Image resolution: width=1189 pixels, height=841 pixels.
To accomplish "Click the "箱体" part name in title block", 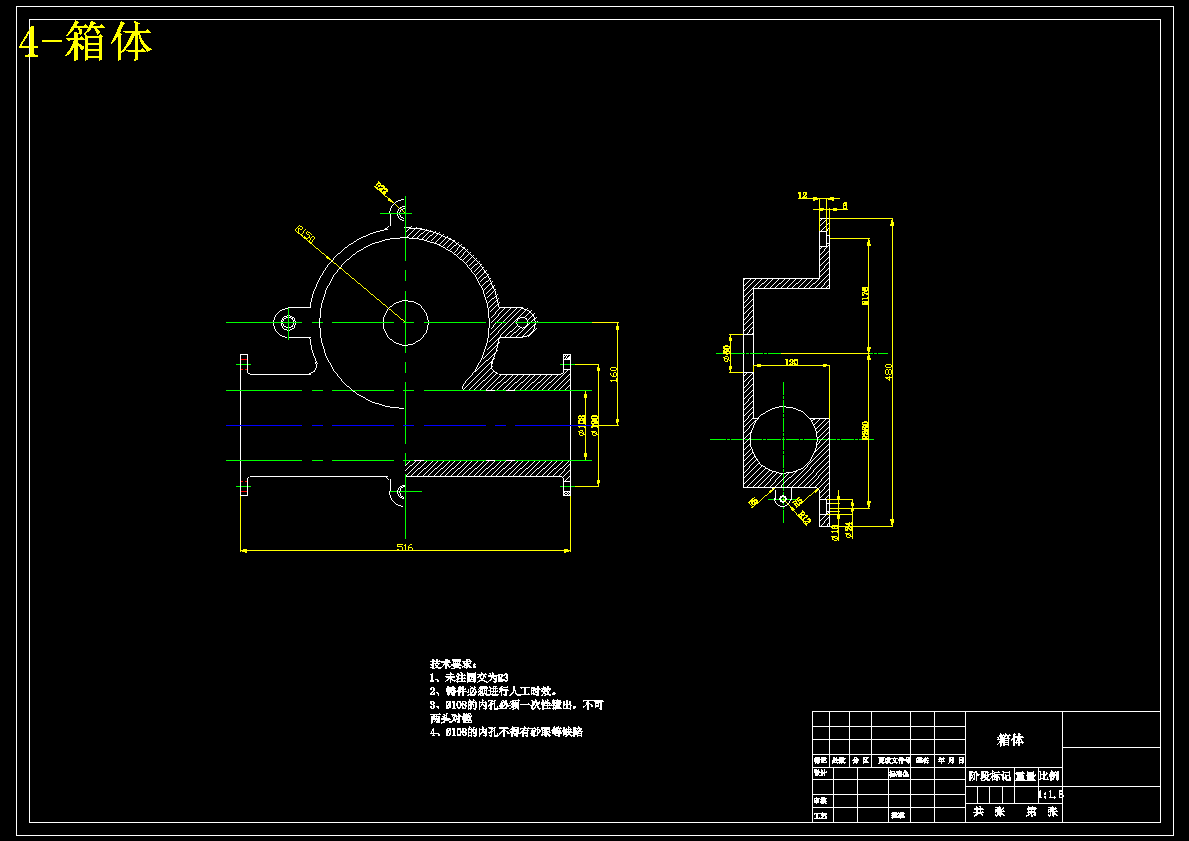I will [x=1010, y=739].
